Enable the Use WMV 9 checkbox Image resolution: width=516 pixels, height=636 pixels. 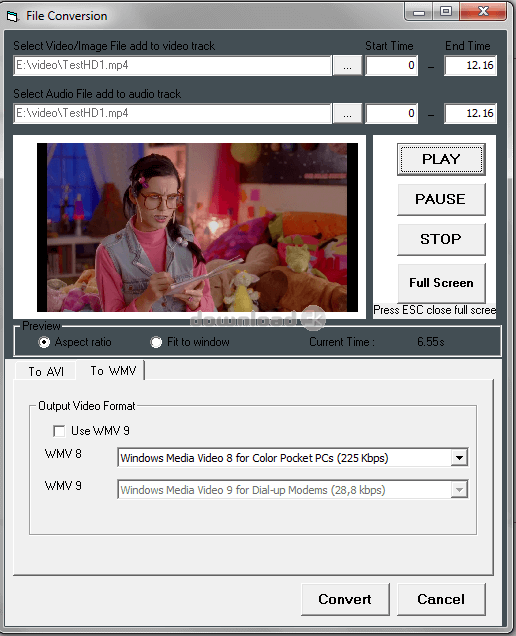(x=59, y=431)
